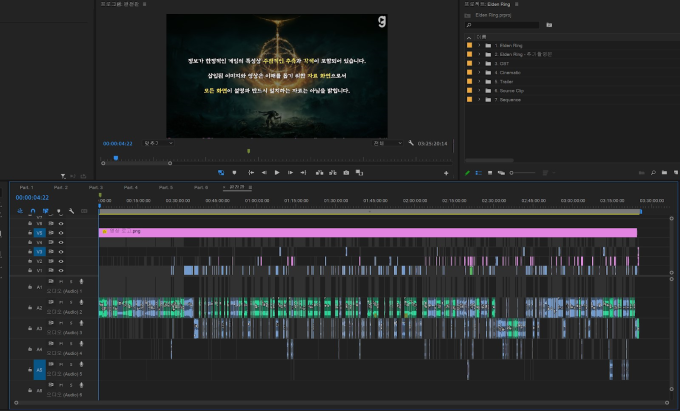The height and width of the screenshot is (411, 680).
Task: Create new bin from project panel footer
Action: (x=664, y=173)
